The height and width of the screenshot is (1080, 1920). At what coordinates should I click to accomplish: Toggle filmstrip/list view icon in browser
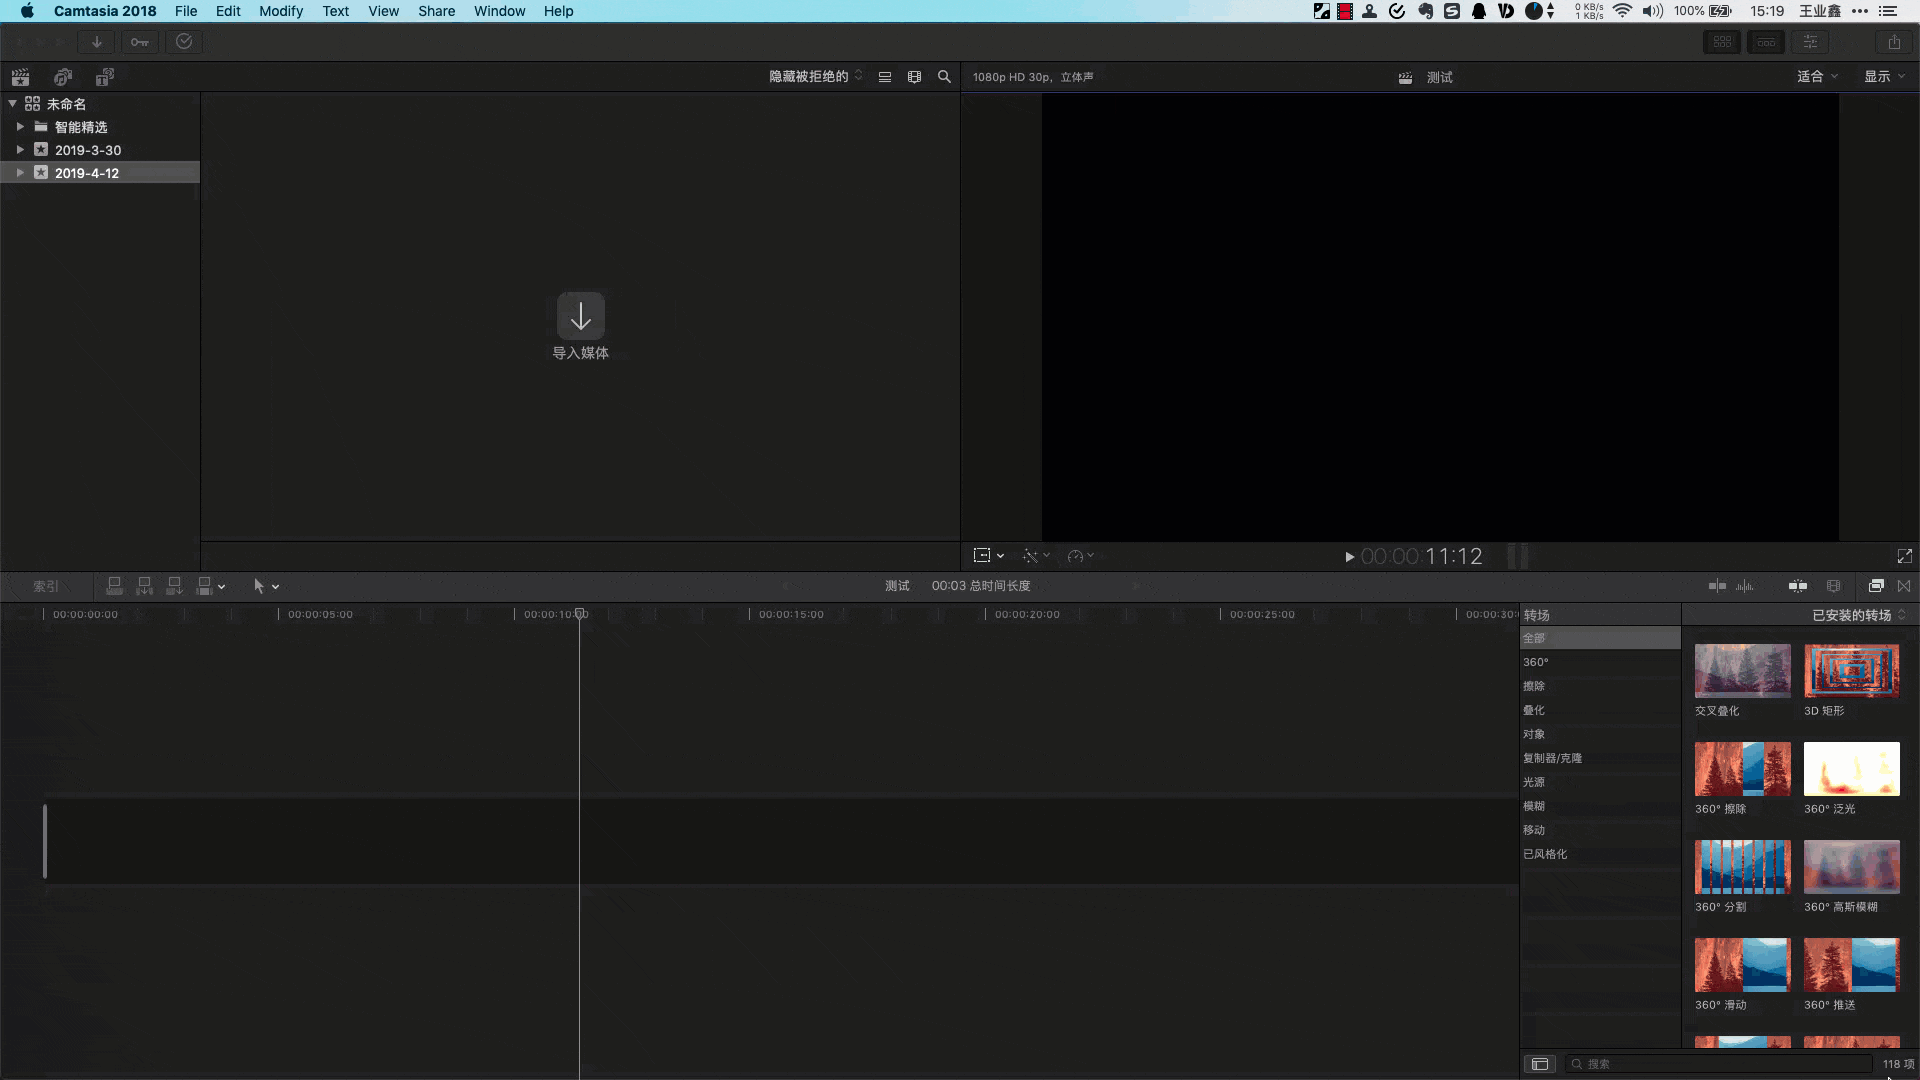pyautogui.click(x=885, y=77)
